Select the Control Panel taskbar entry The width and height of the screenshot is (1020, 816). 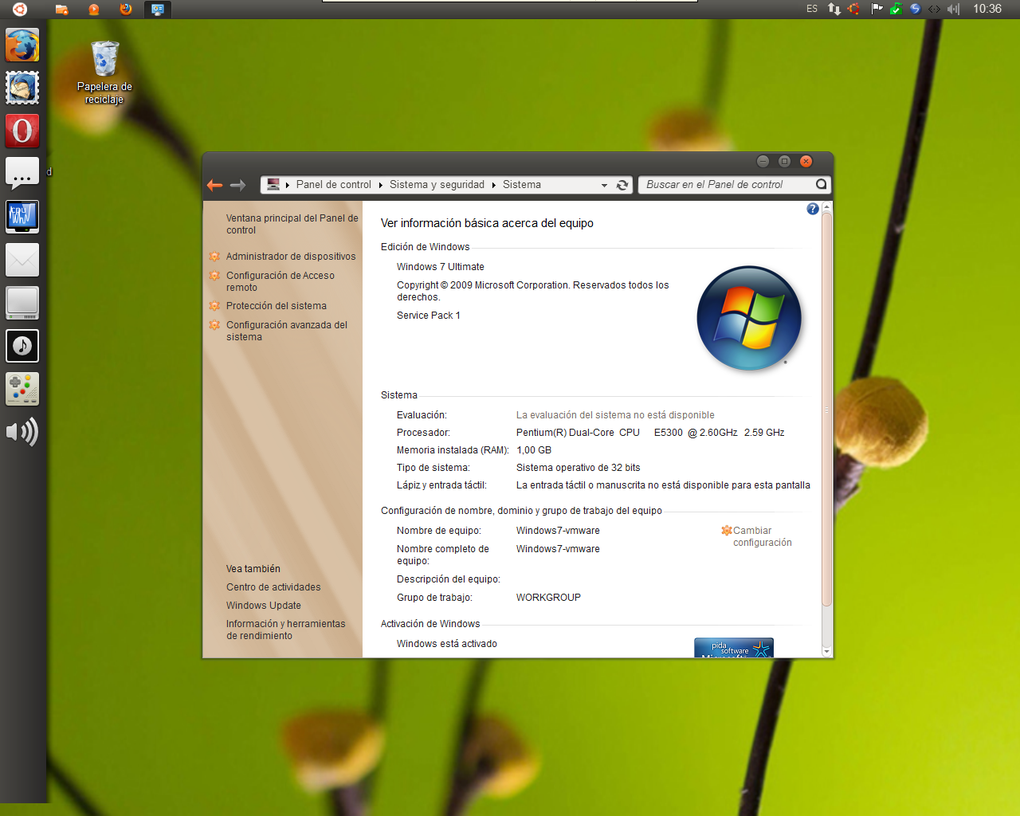pos(157,9)
